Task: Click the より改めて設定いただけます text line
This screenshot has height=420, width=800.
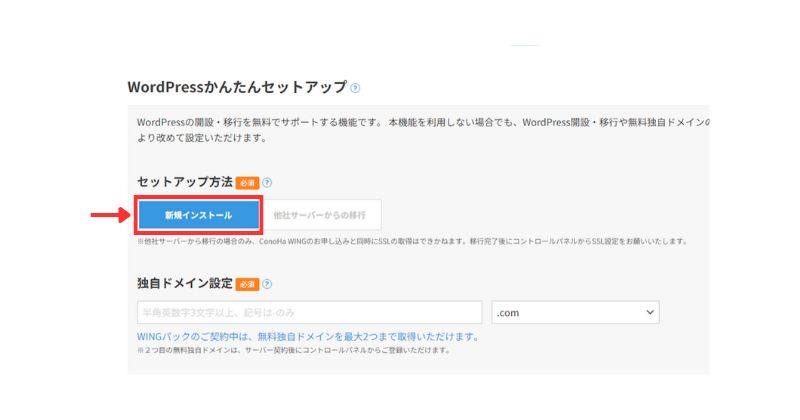Action: coord(201,137)
